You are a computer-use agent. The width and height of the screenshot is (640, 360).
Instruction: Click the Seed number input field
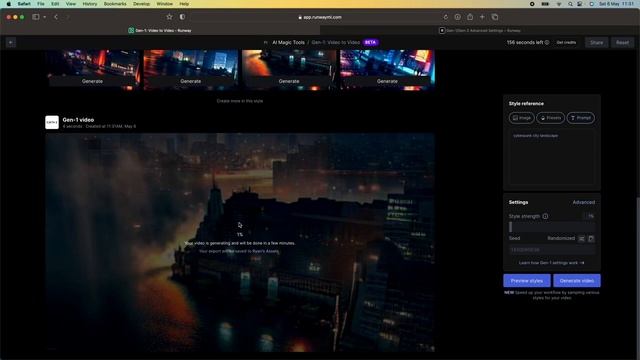point(551,250)
